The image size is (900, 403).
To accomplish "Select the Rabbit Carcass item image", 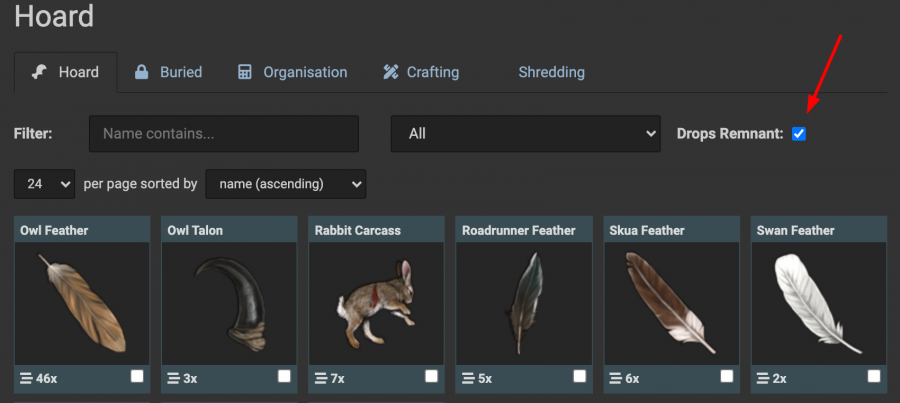I will [376, 302].
